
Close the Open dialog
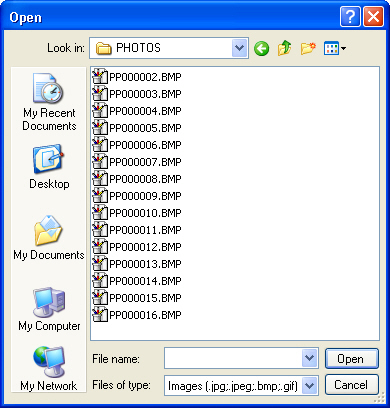coord(373,17)
